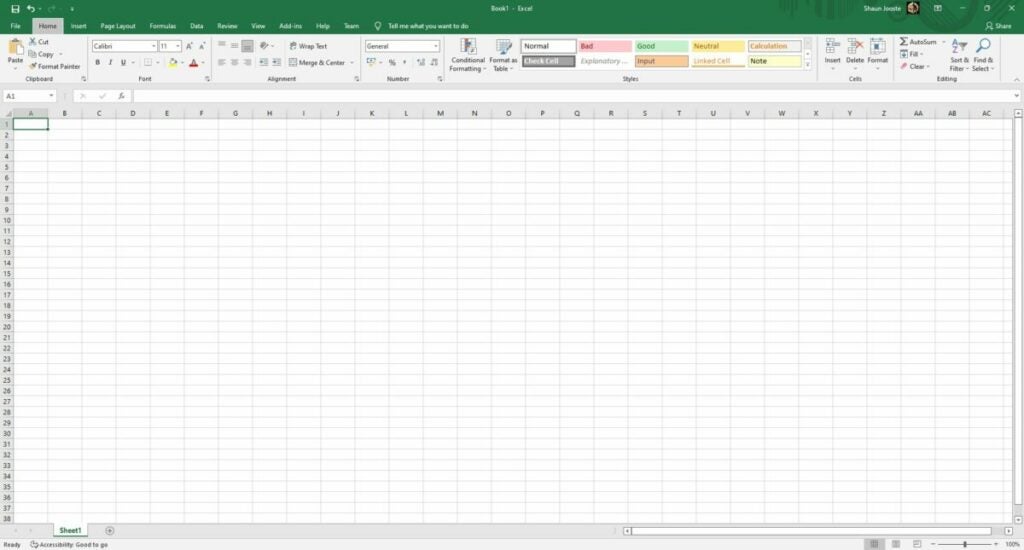Open the Merge & Center dropdown arrow

(x=352, y=63)
